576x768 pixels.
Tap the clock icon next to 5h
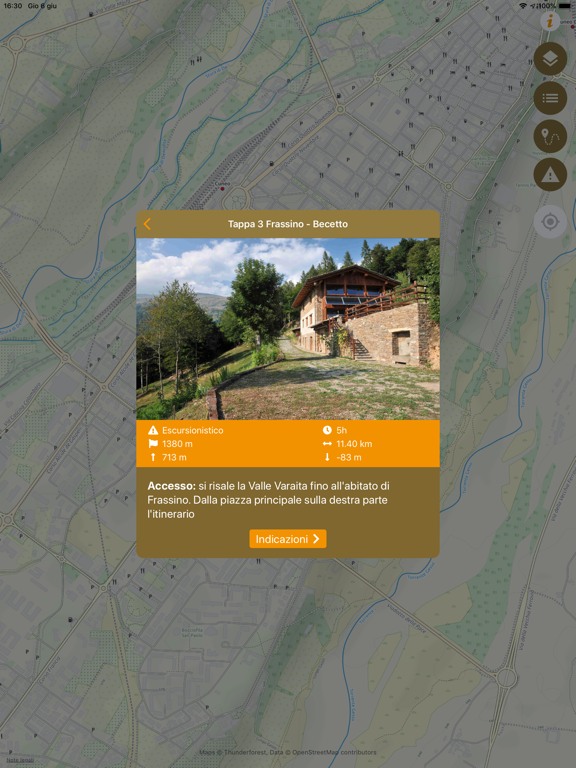click(x=327, y=430)
